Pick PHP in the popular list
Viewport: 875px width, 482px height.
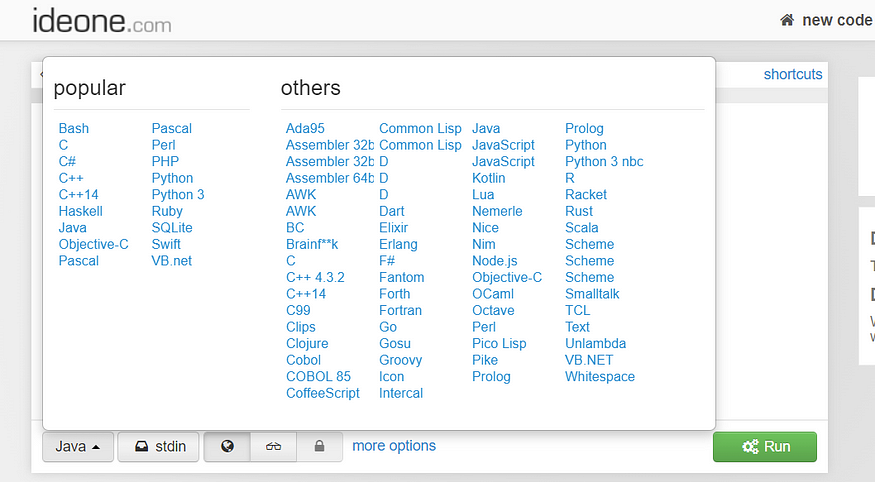click(x=165, y=161)
